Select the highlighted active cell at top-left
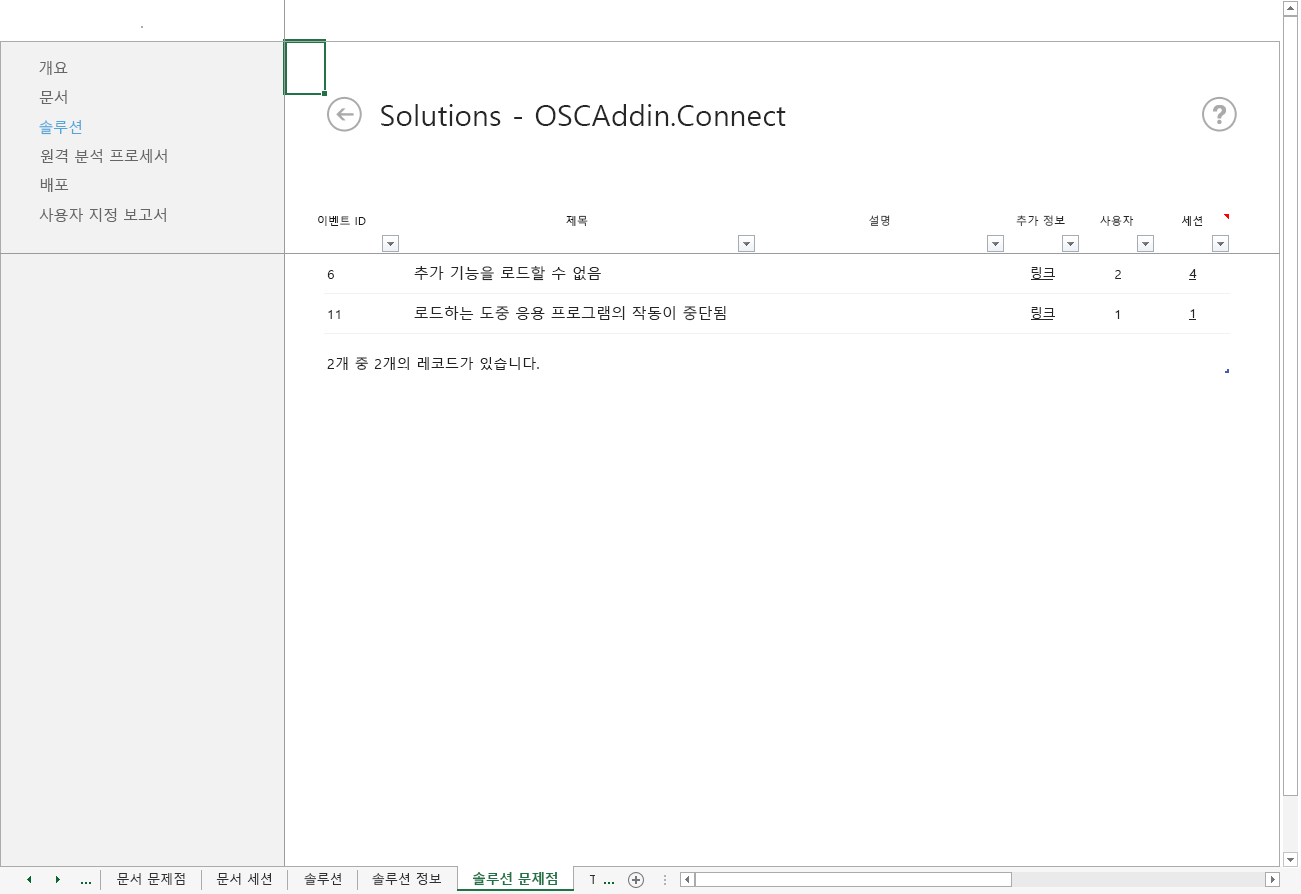 tap(305, 68)
